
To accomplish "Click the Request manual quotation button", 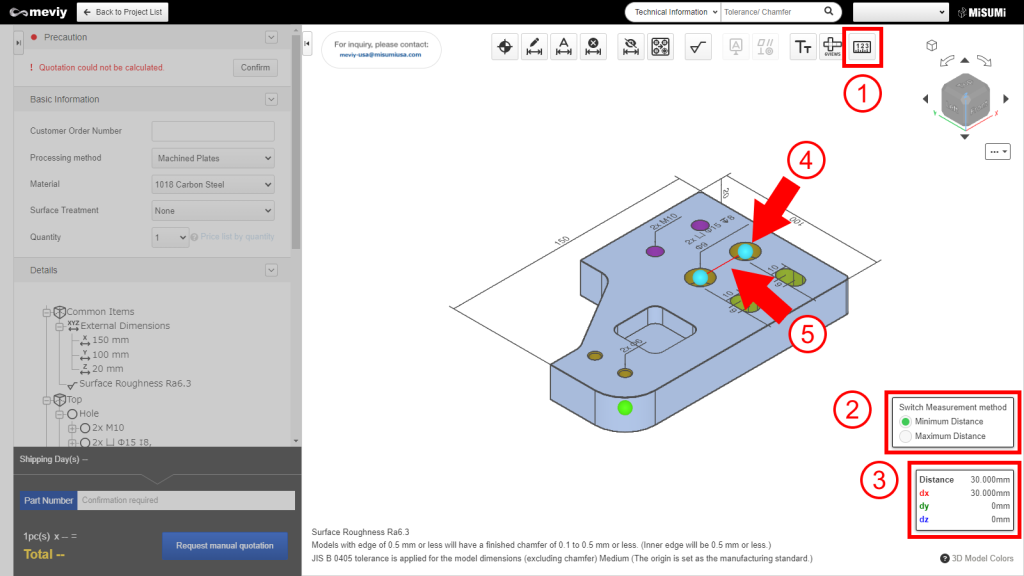I will (x=224, y=546).
